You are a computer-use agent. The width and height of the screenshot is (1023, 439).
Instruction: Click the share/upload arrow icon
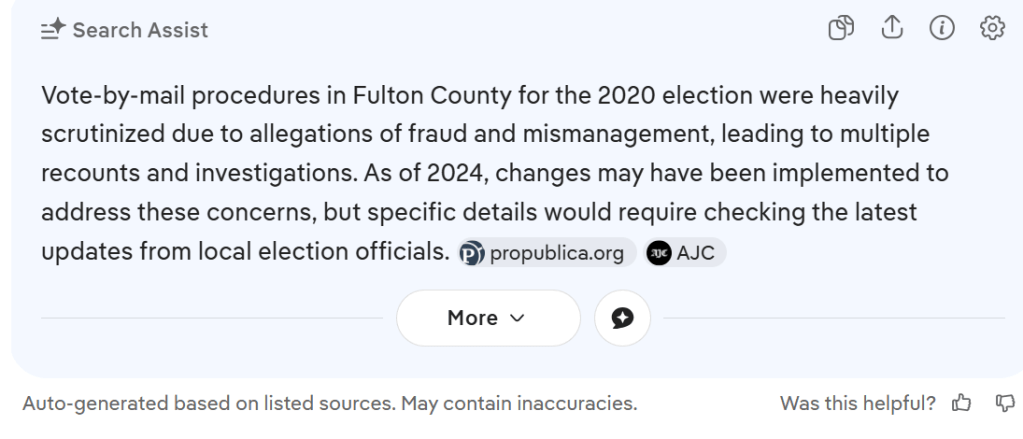click(x=892, y=29)
